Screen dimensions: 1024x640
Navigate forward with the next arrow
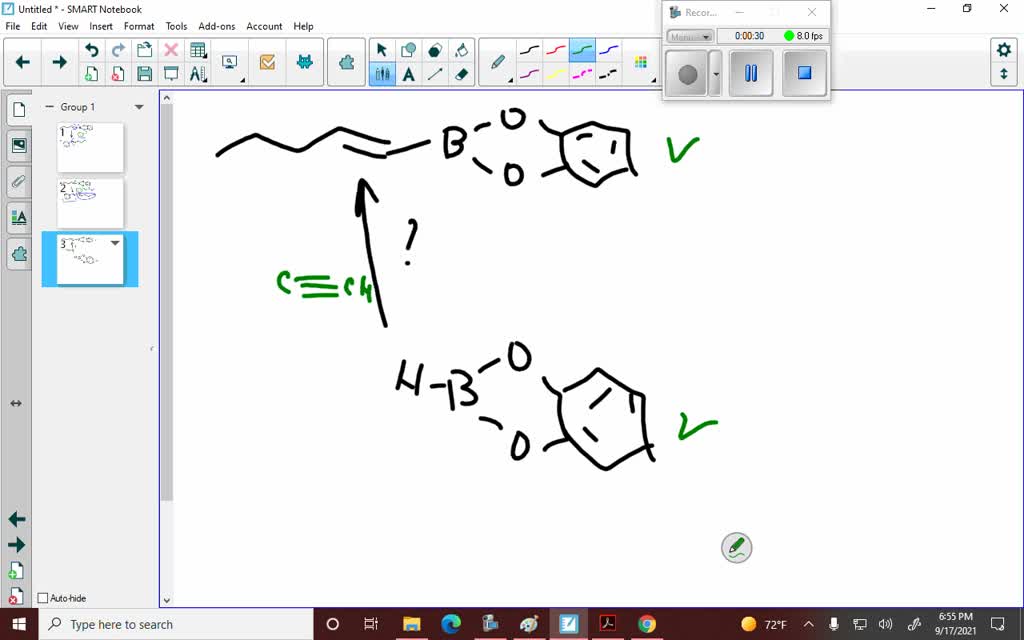pos(59,61)
